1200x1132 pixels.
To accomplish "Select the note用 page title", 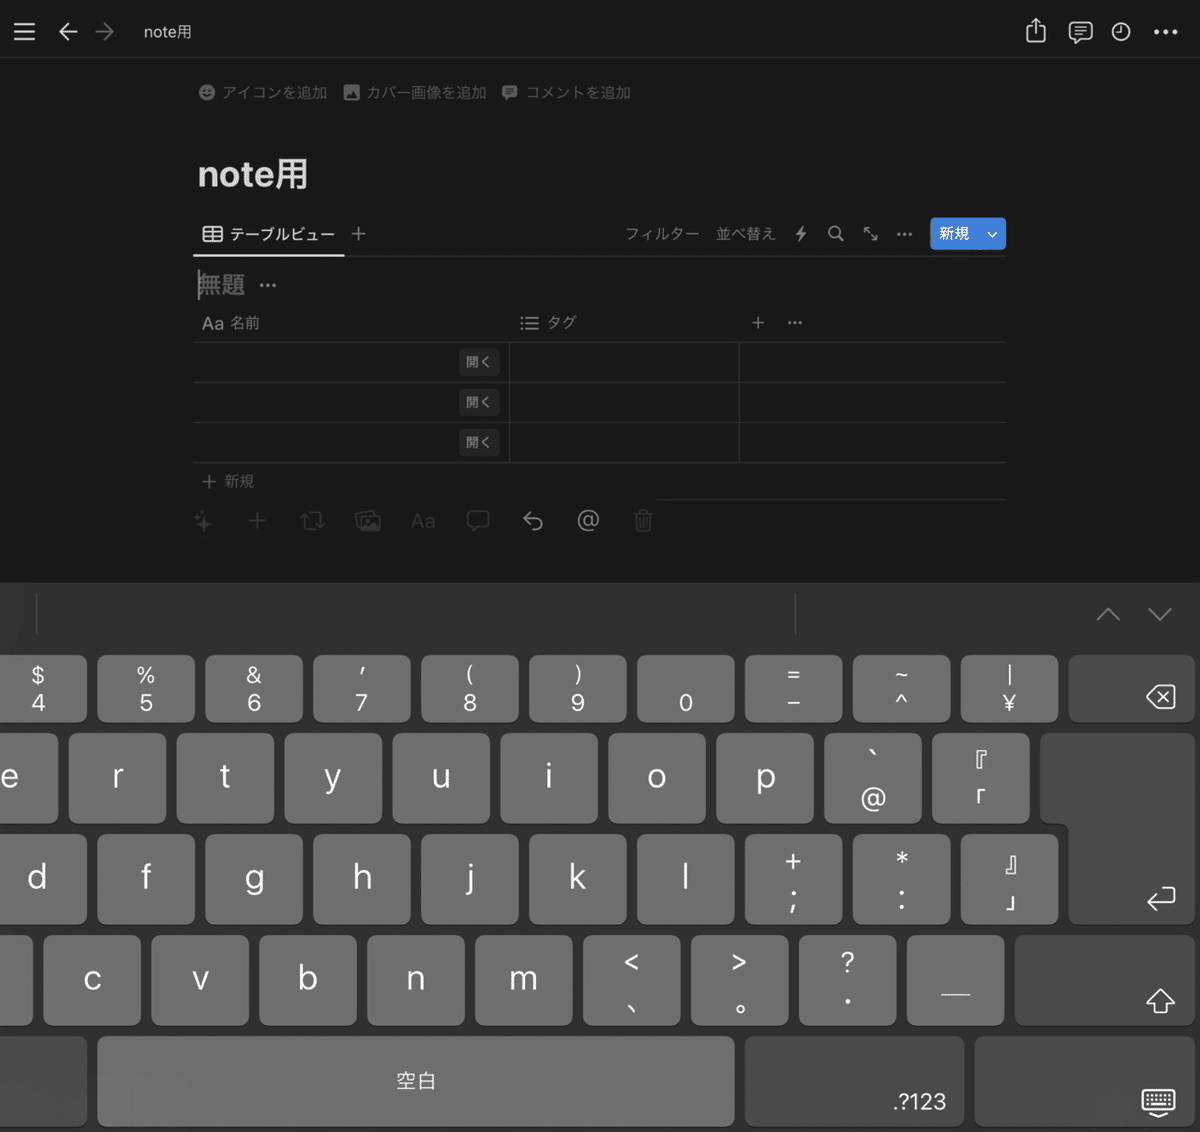I will pyautogui.click(x=253, y=175).
